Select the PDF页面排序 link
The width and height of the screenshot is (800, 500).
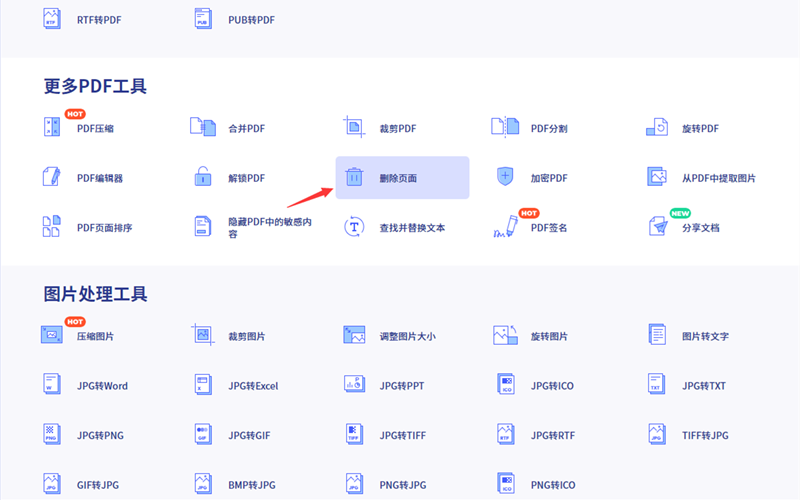[104, 228]
